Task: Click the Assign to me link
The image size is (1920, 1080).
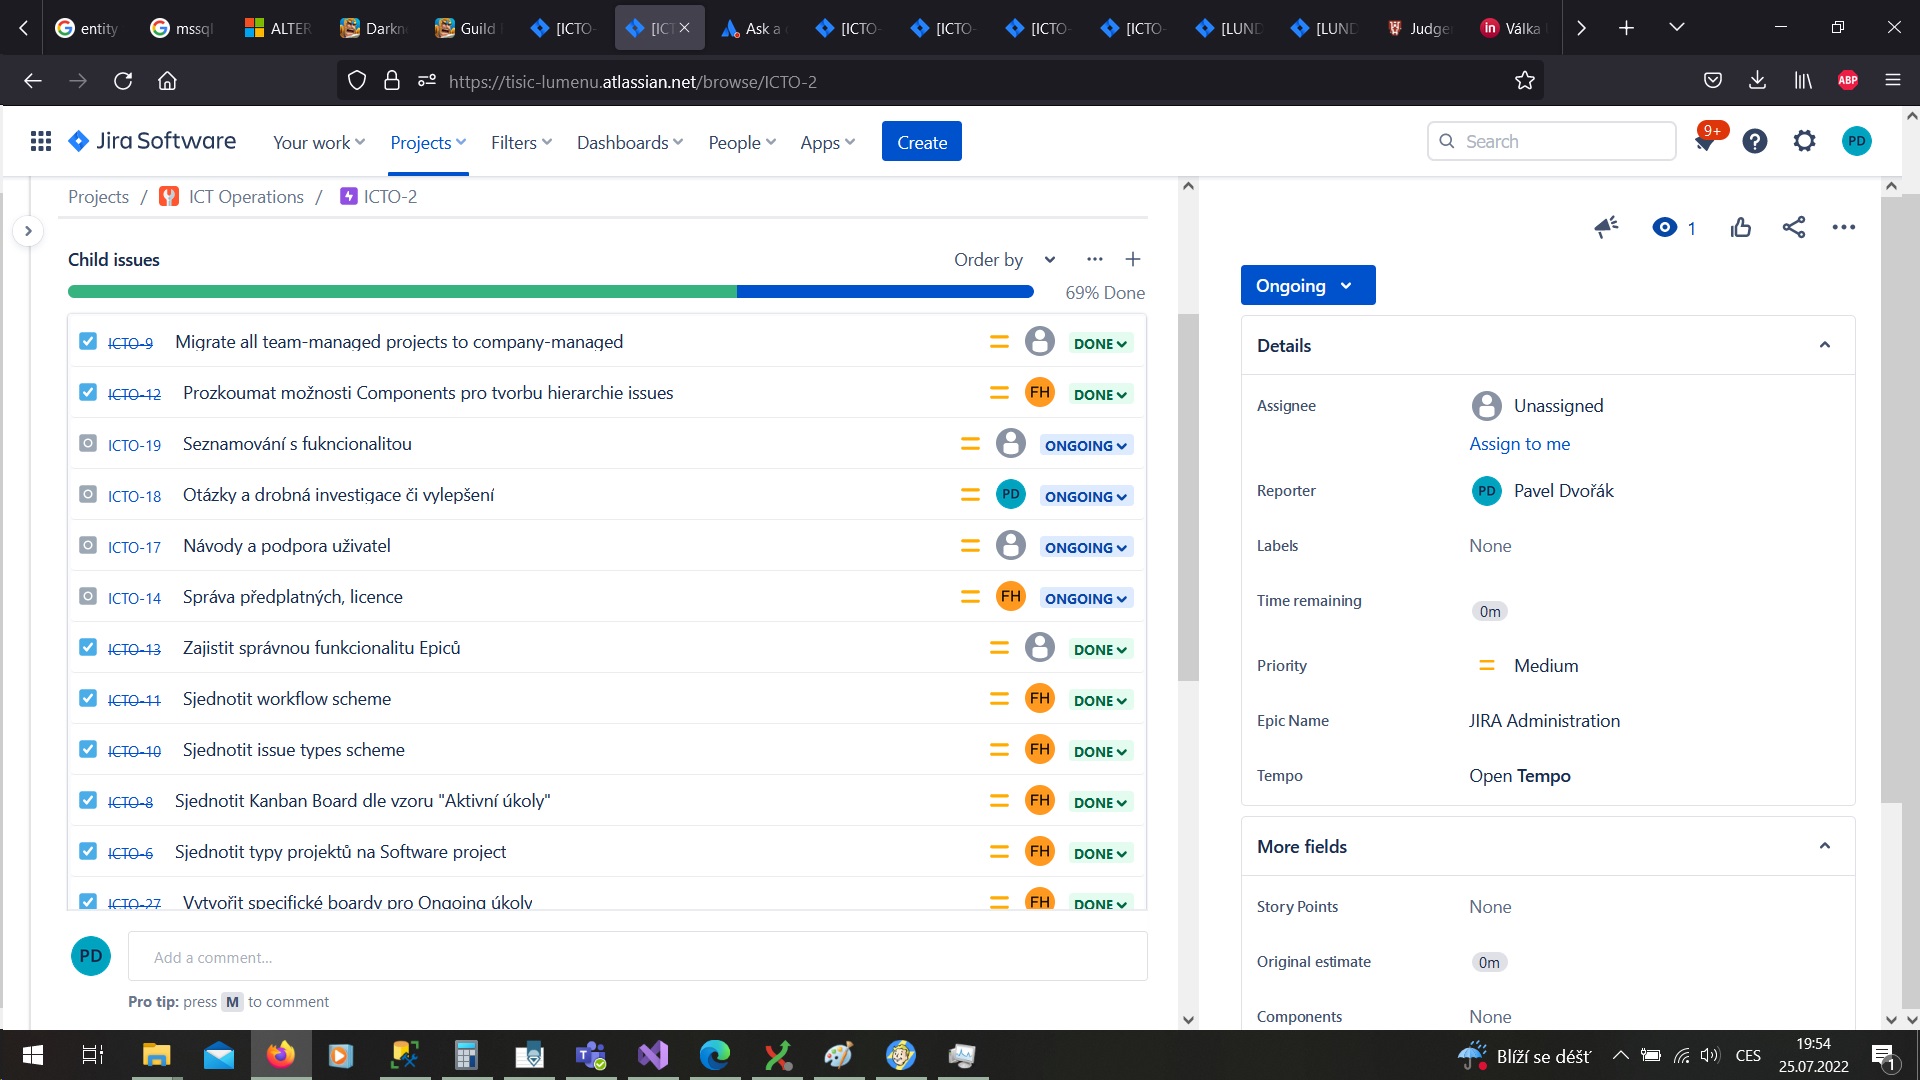Action: 1519,444
